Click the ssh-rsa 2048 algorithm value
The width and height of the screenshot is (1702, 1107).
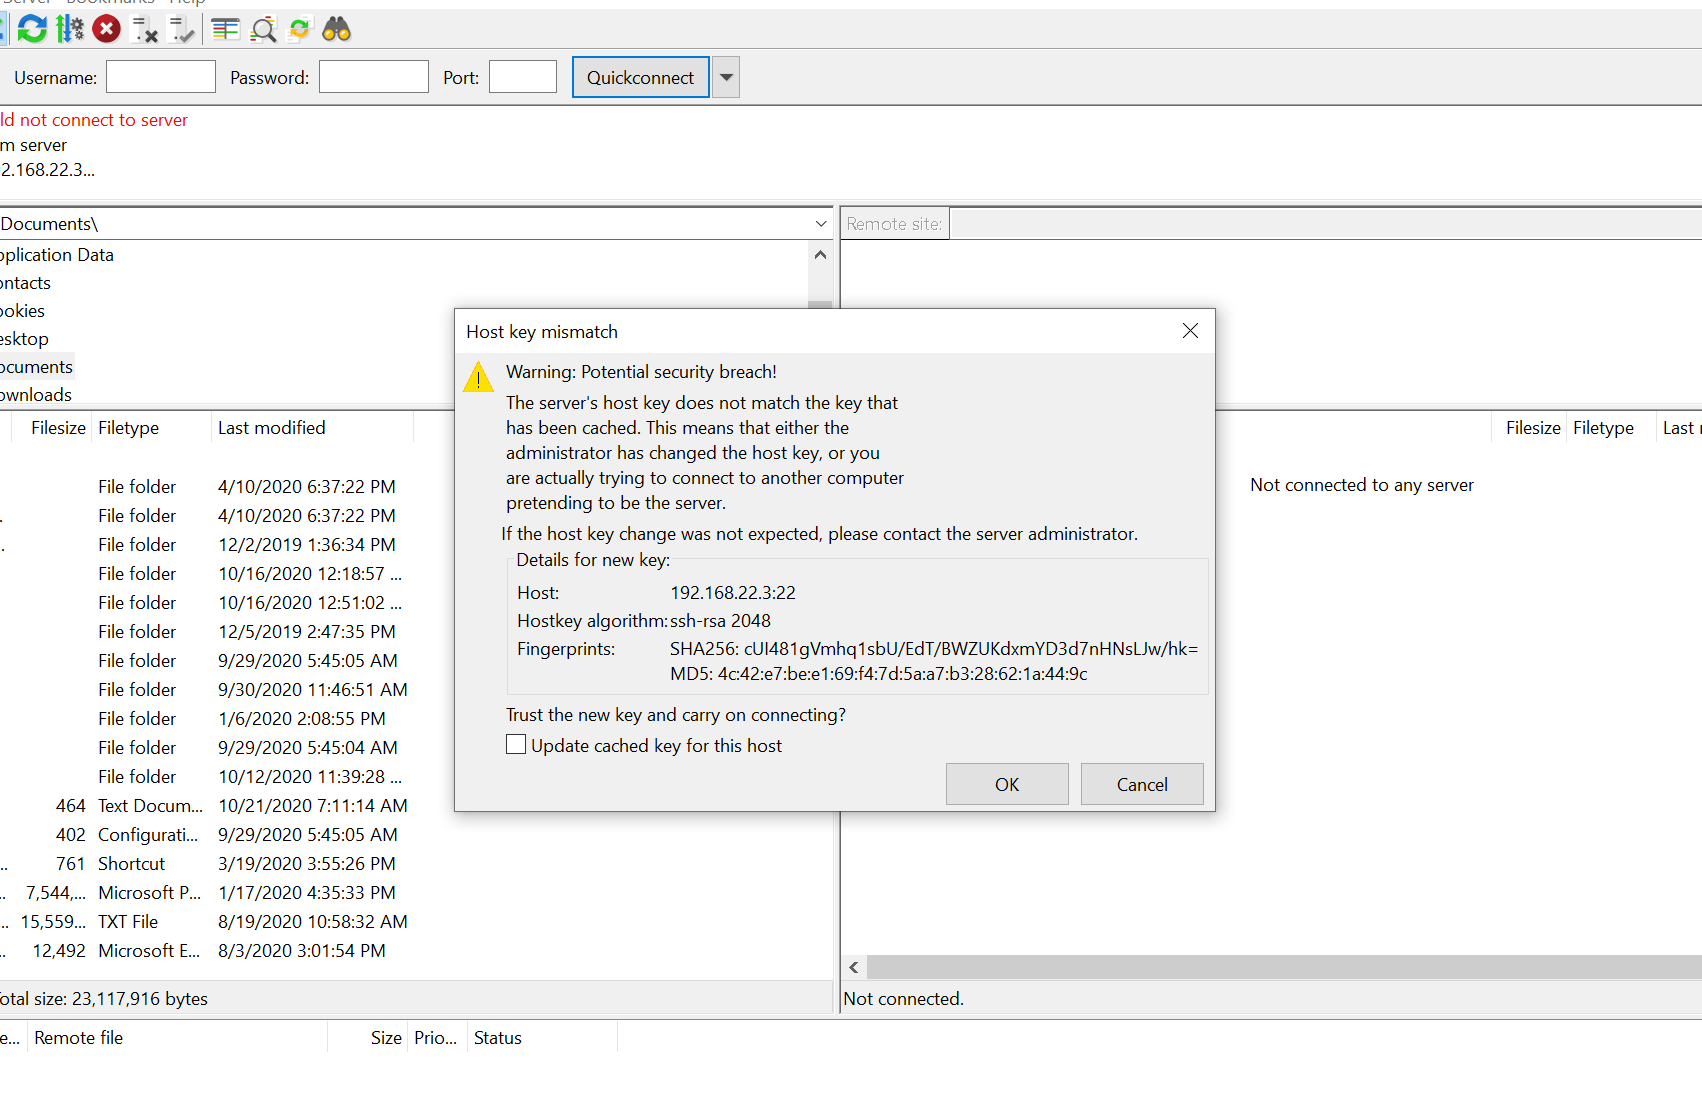pyautogui.click(x=720, y=621)
